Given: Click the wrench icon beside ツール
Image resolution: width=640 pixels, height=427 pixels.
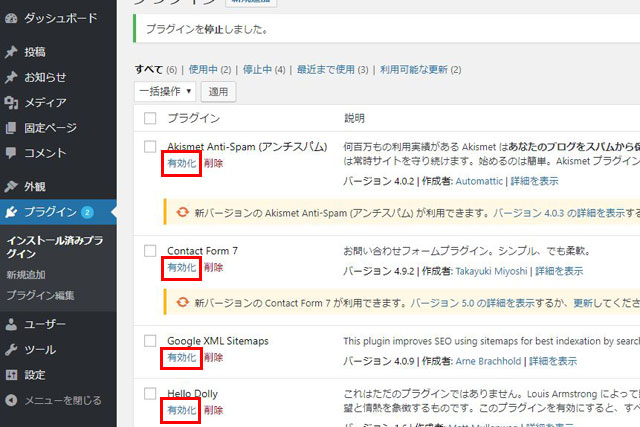Looking at the screenshot, I should click(11, 350).
